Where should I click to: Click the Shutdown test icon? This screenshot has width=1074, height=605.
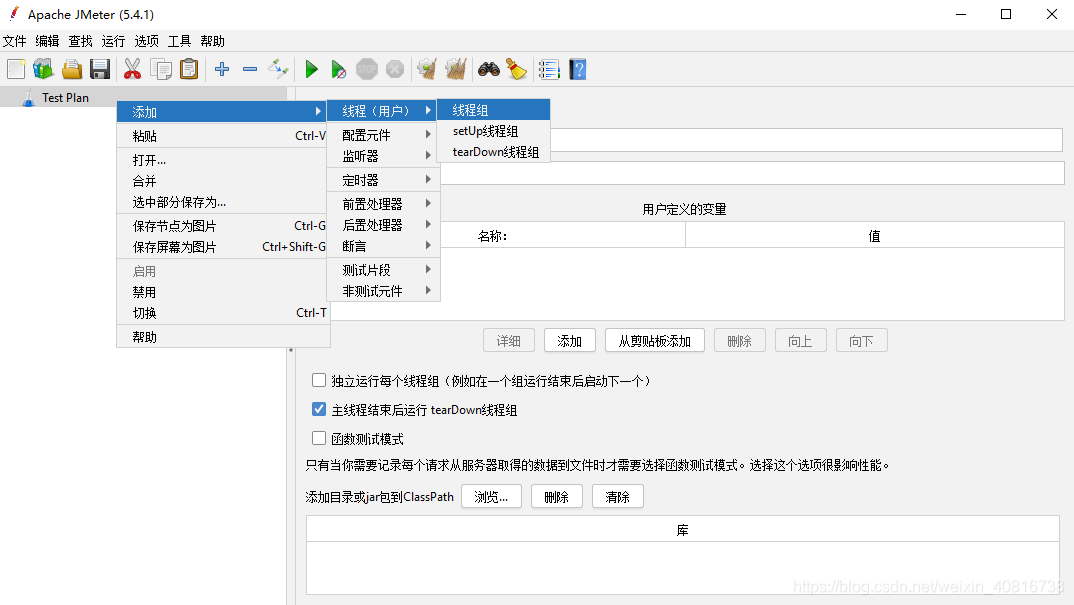tap(395, 69)
